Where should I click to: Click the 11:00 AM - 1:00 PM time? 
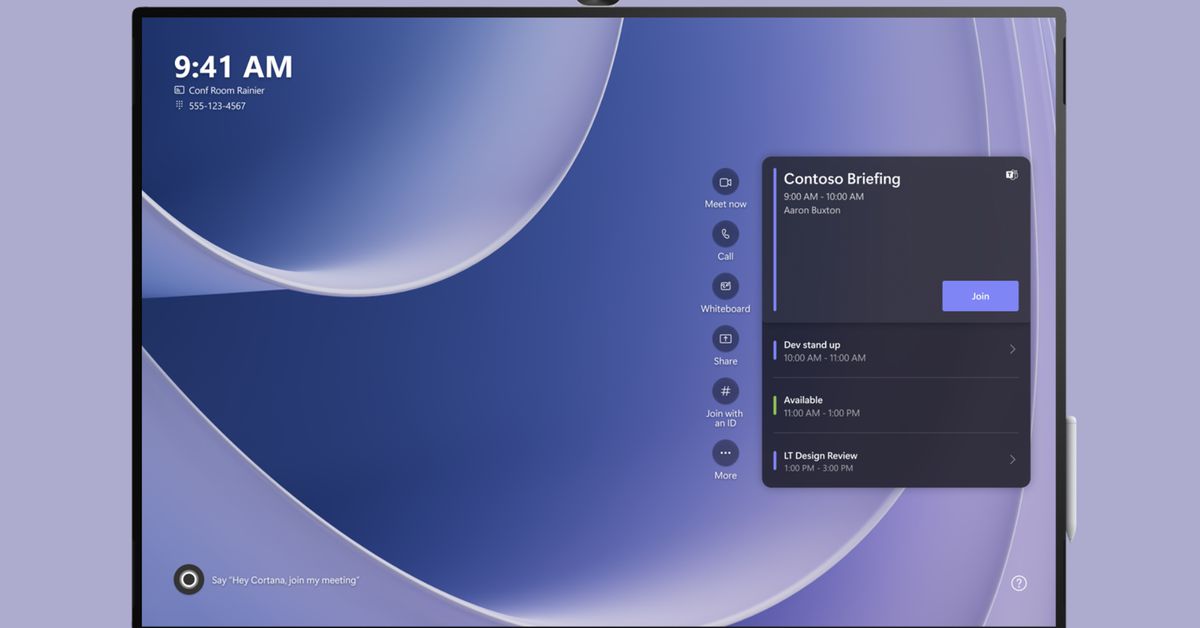click(x=822, y=413)
